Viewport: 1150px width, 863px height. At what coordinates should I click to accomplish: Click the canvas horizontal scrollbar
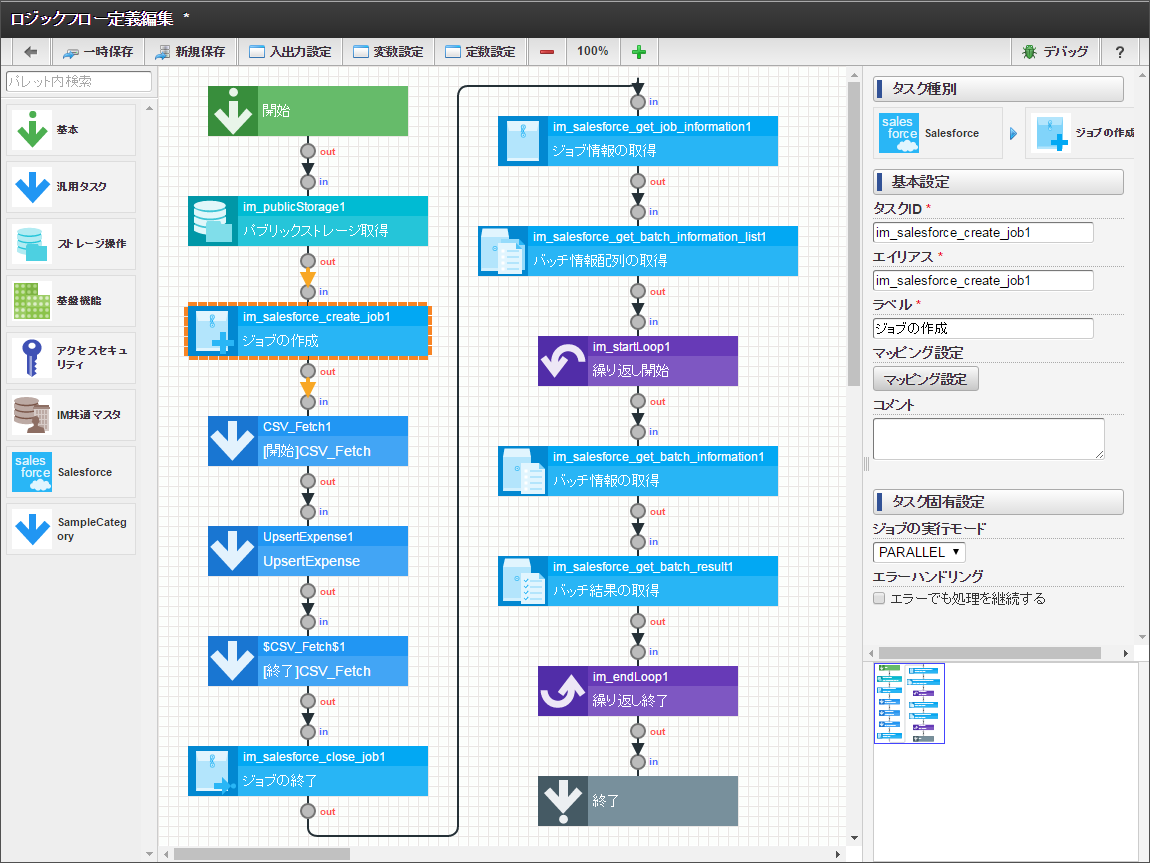pyautogui.click(x=261, y=854)
